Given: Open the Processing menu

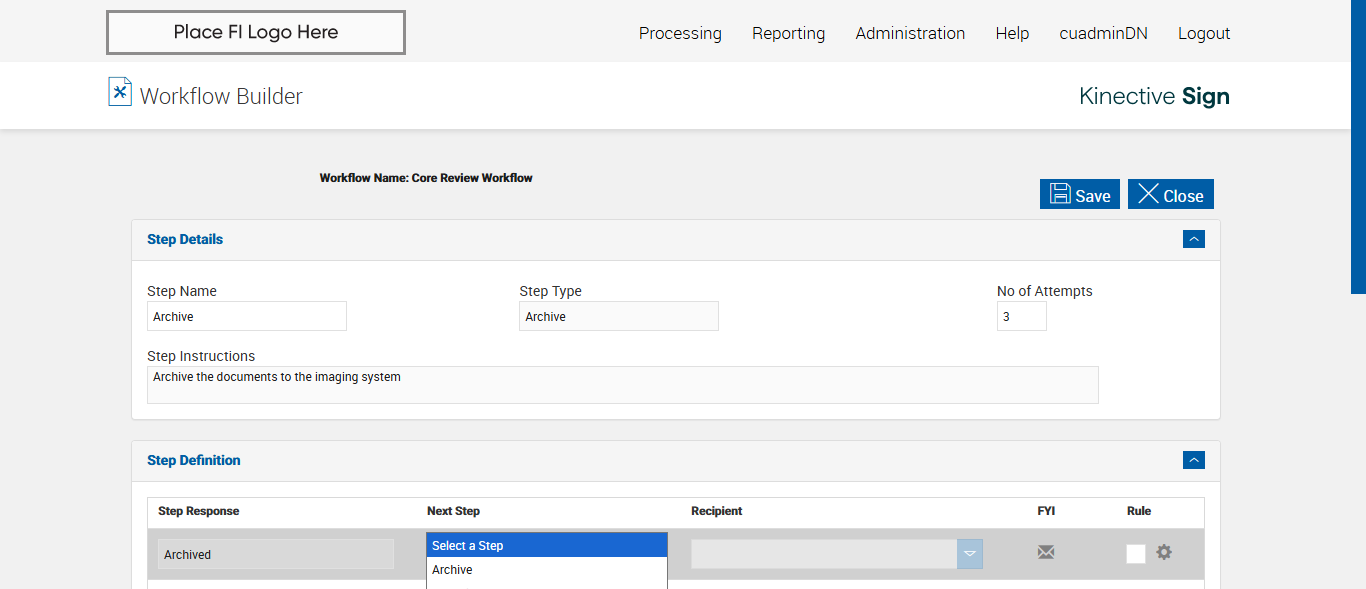Looking at the screenshot, I should 680,33.
